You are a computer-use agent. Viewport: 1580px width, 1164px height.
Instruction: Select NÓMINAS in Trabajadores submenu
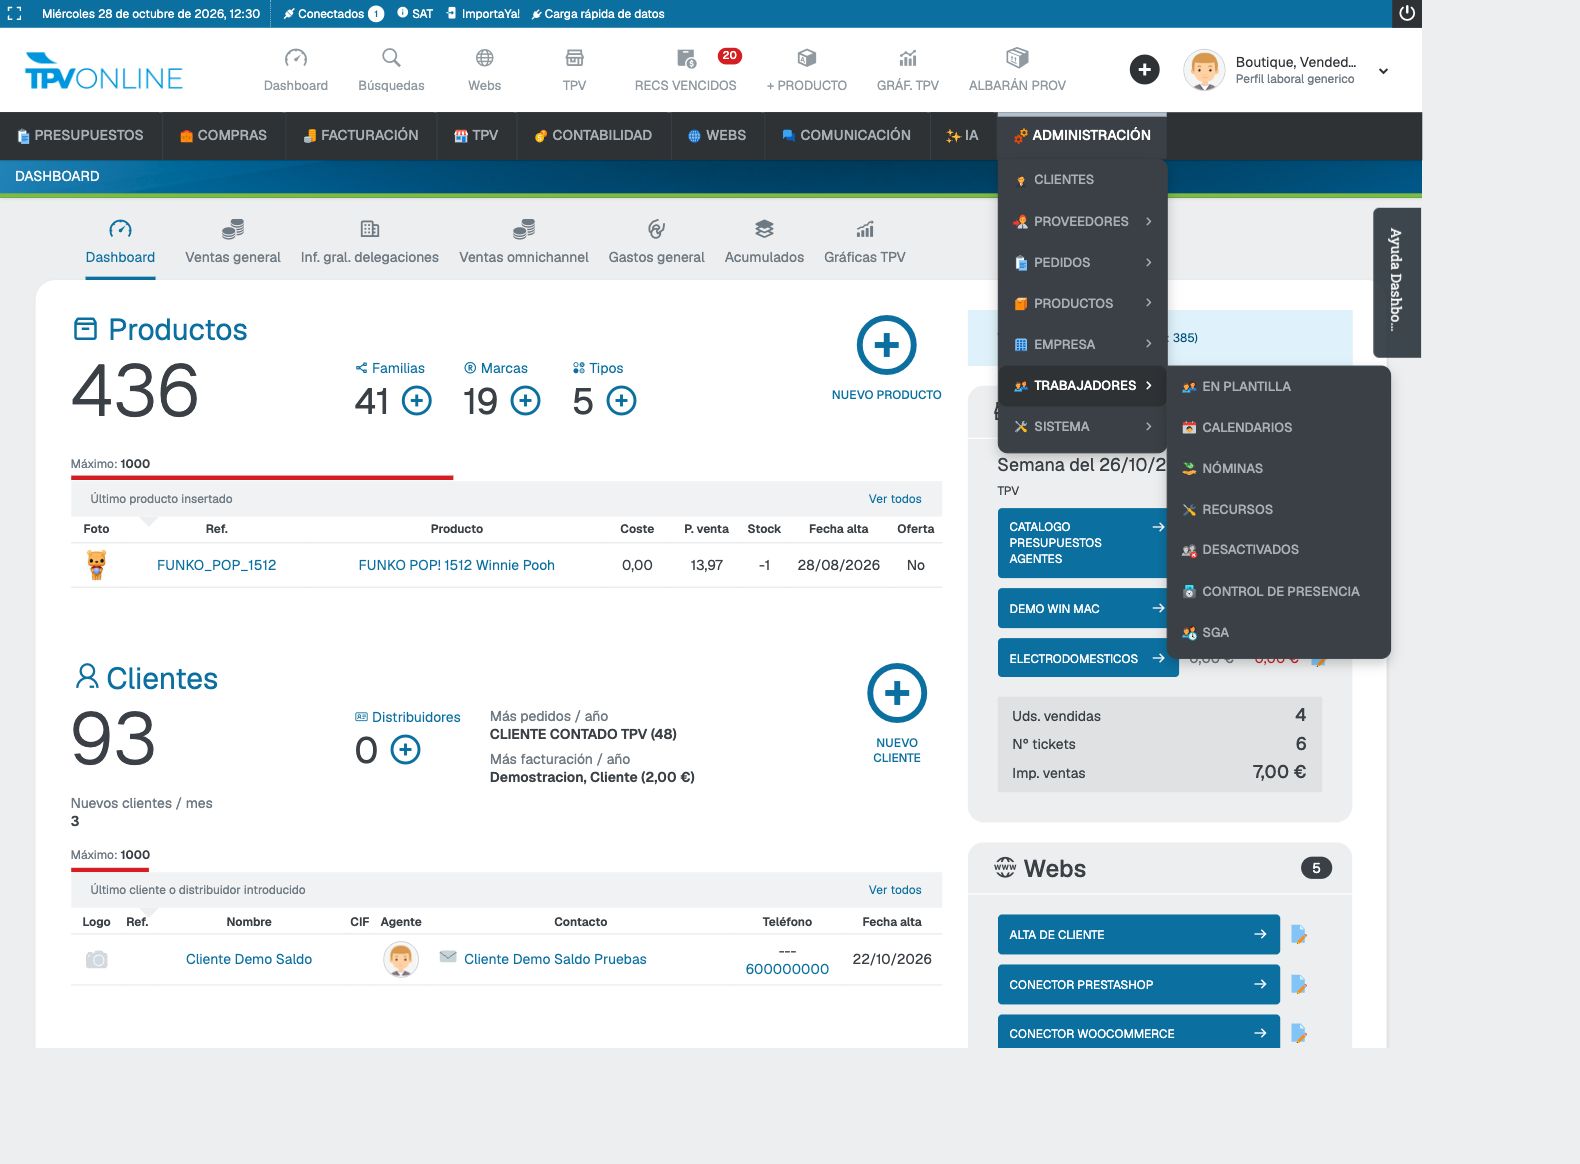1278,468
